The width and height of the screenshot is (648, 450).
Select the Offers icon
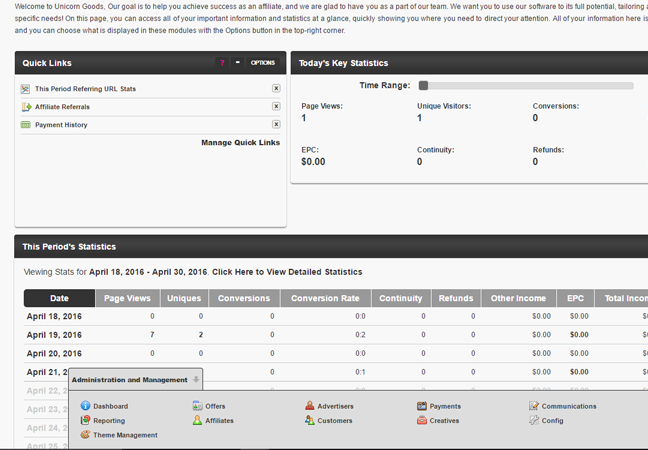coord(198,406)
